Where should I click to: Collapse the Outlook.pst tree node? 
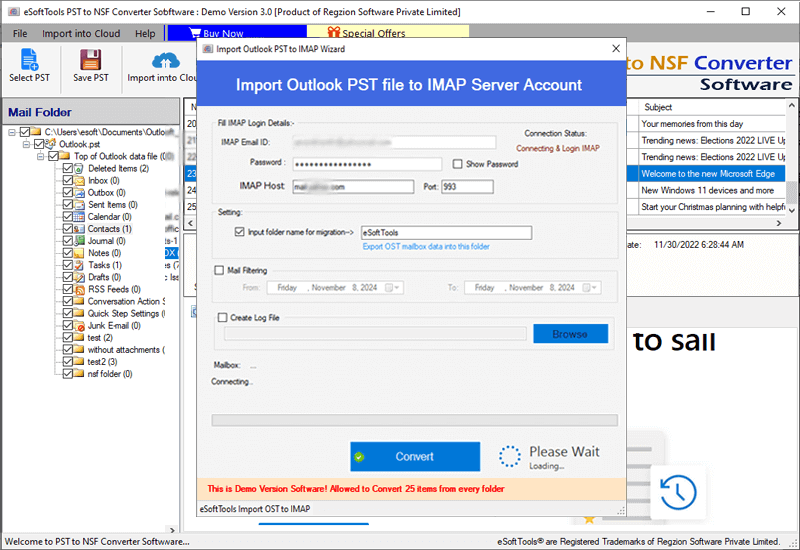(26, 144)
